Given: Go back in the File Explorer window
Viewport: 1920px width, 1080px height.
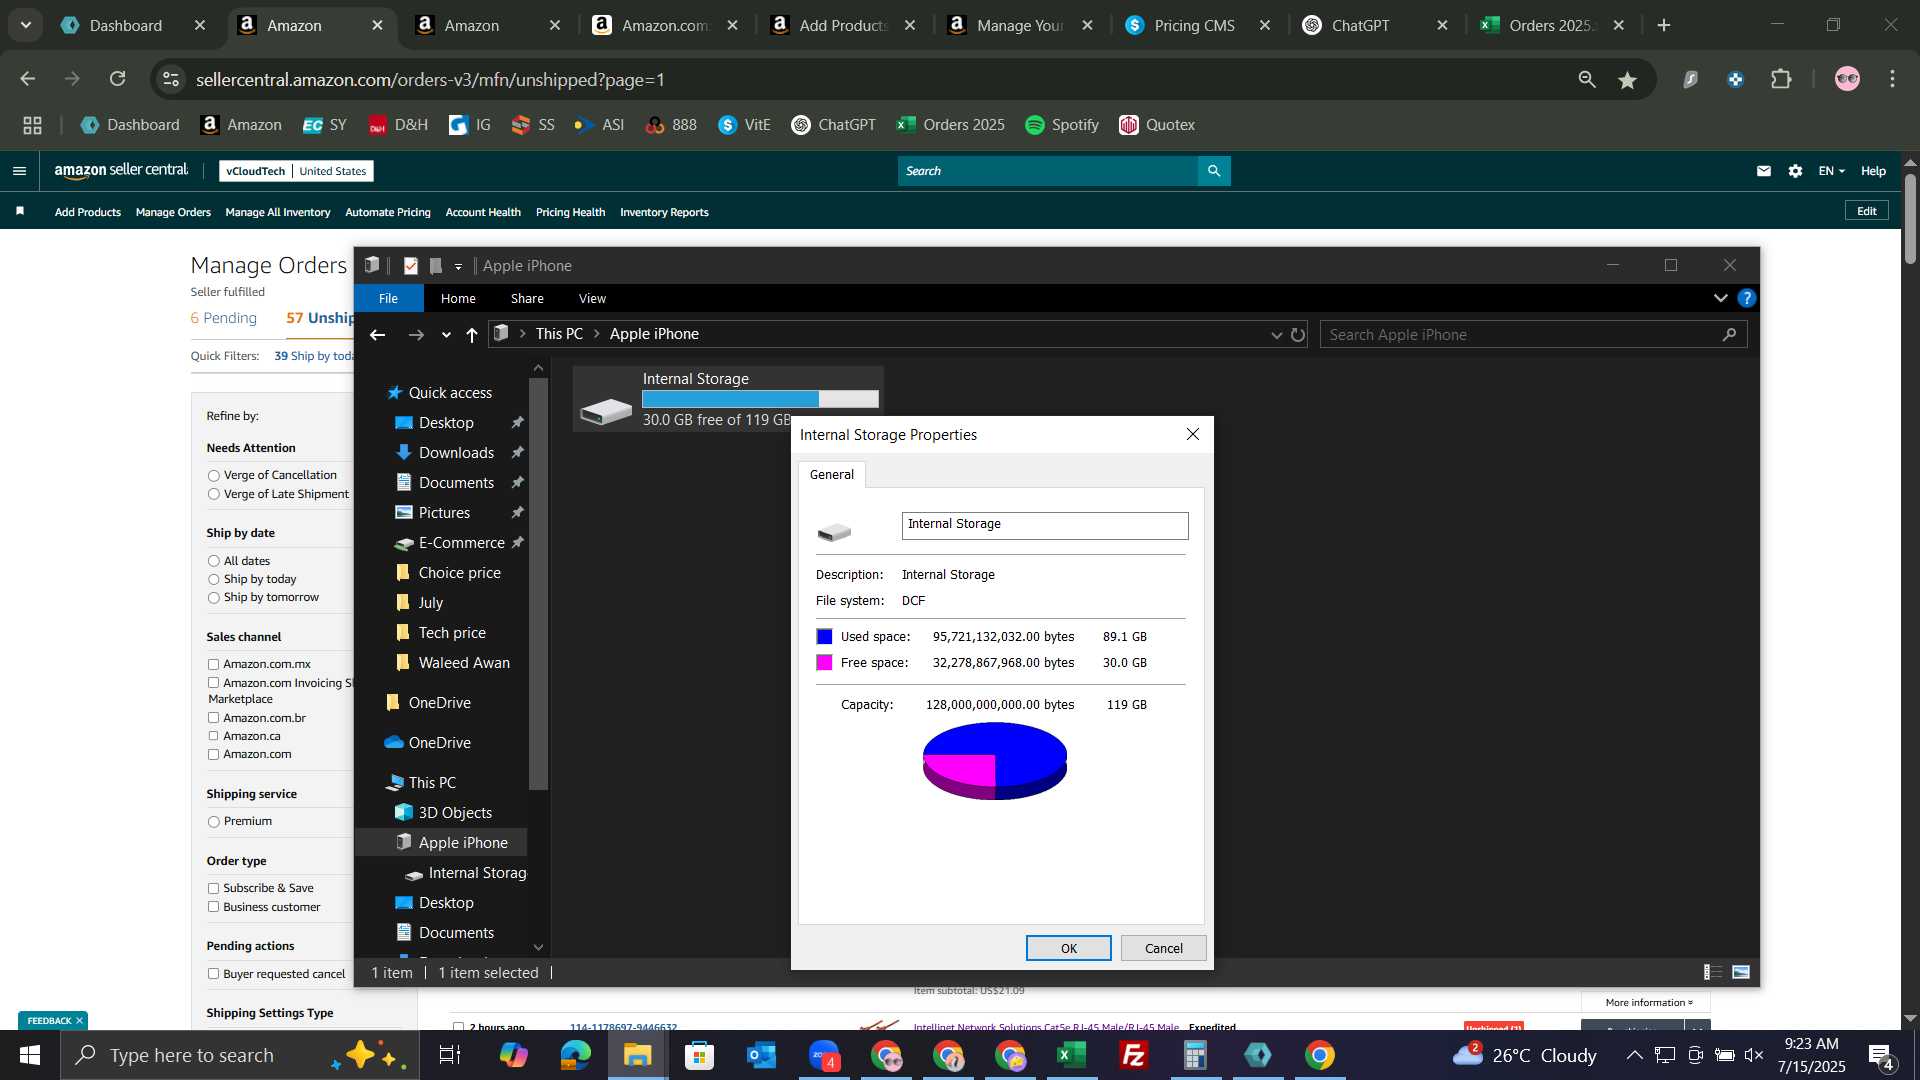Looking at the screenshot, I should coord(377,335).
